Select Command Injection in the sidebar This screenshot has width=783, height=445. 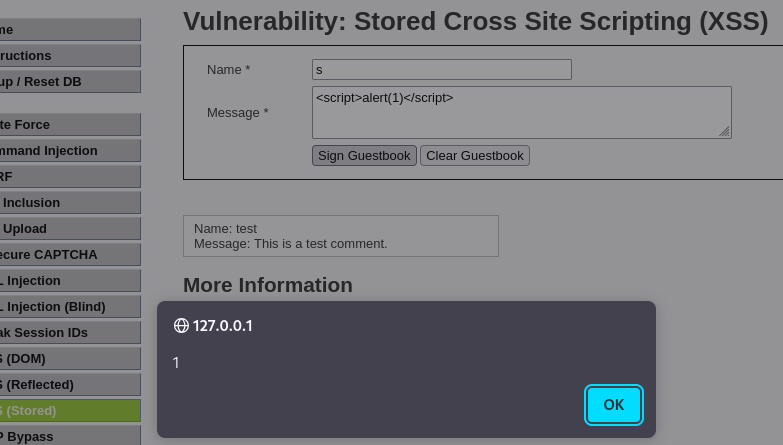[60, 150]
